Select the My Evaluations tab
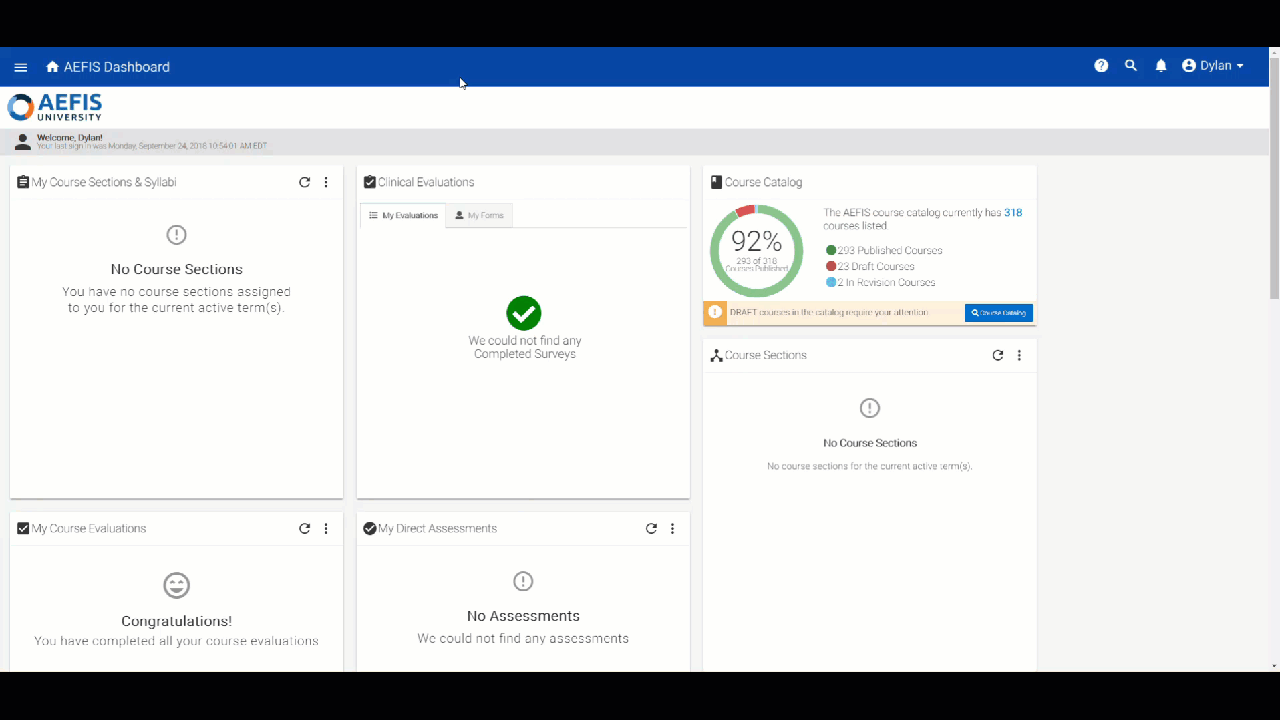The width and height of the screenshot is (1280, 720). (403, 215)
